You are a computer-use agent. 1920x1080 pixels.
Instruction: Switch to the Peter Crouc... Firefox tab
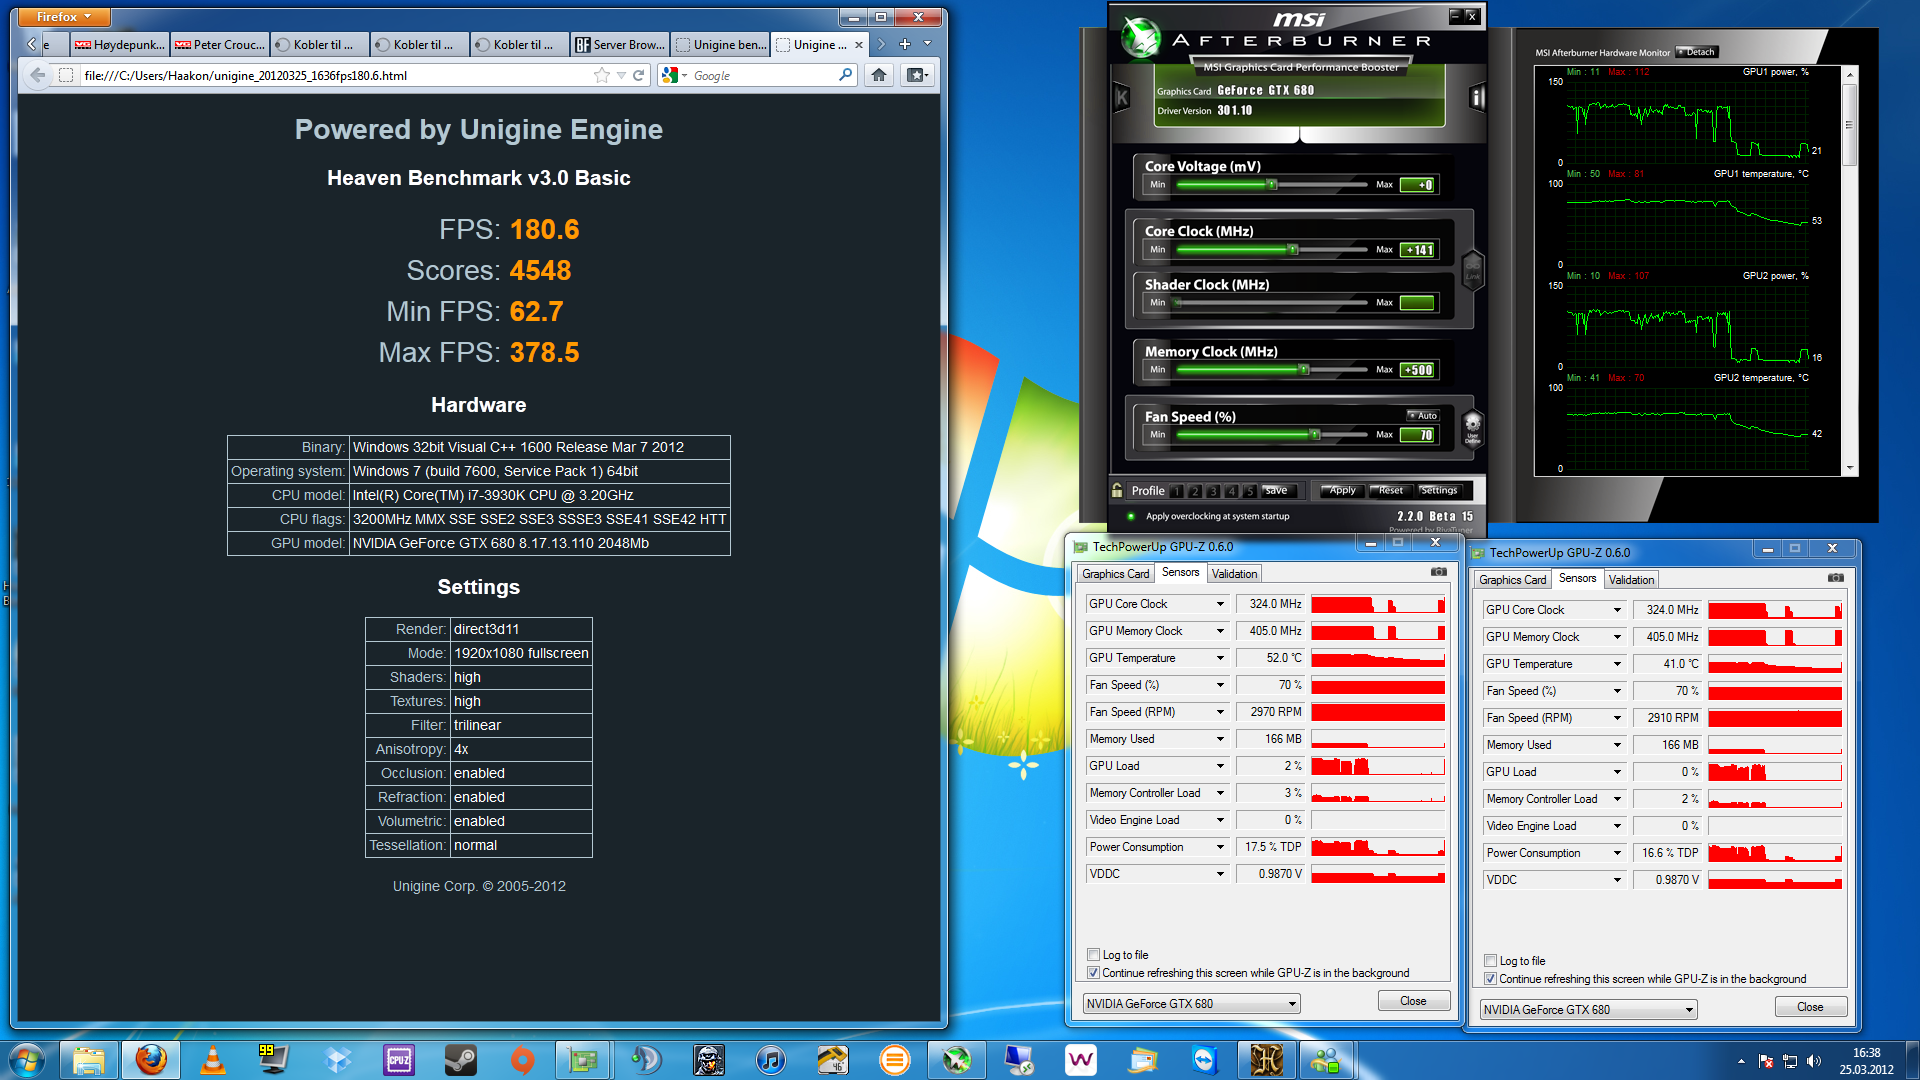pyautogui.click(x=220, y=44)
